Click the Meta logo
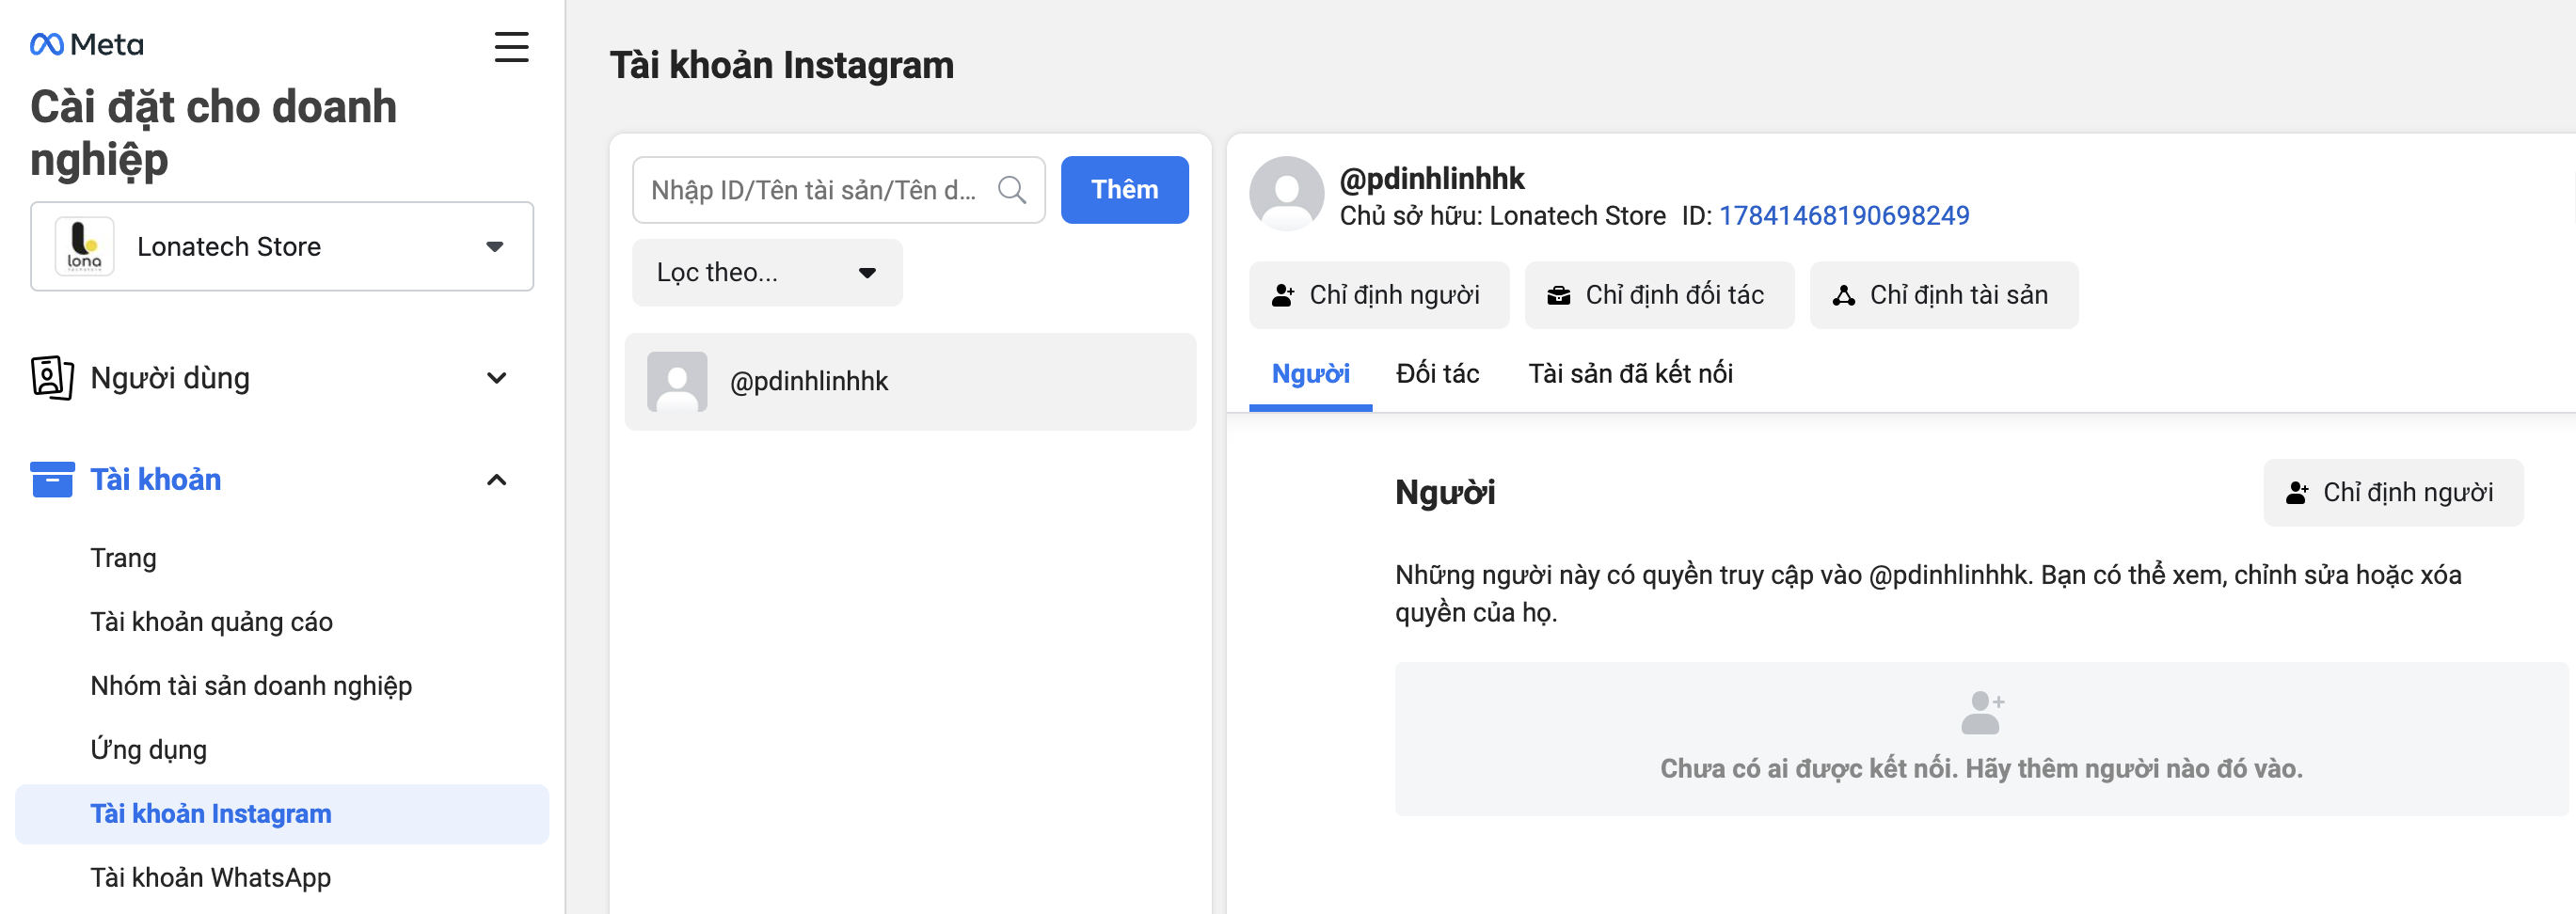Viewport: 2576px width, 914px height. [x=87, y=44]
